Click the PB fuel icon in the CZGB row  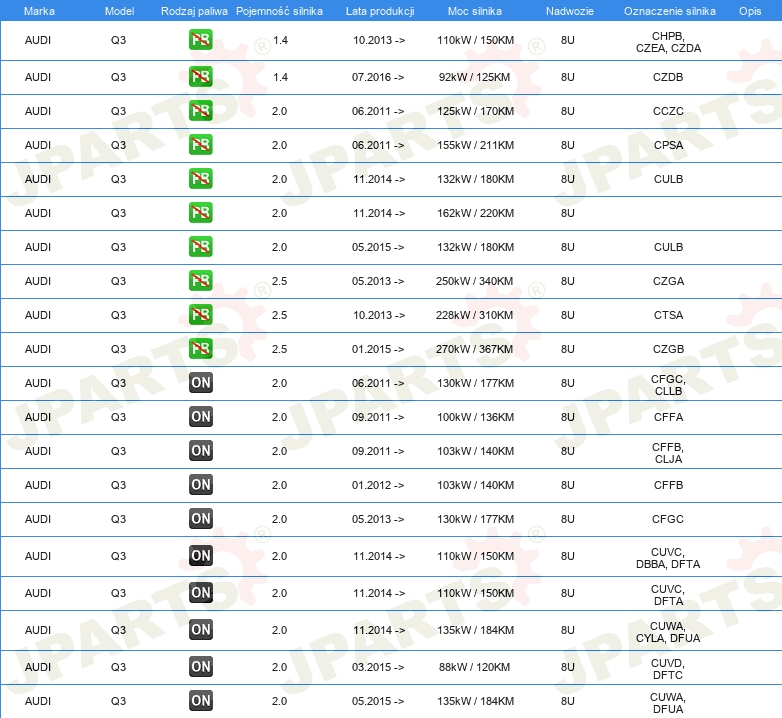[x=201, y=349]
